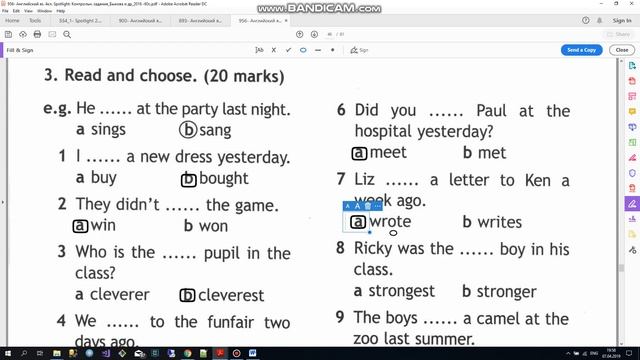Click the Send a Copy button
The image size is (640, 360).
[582, 50]
